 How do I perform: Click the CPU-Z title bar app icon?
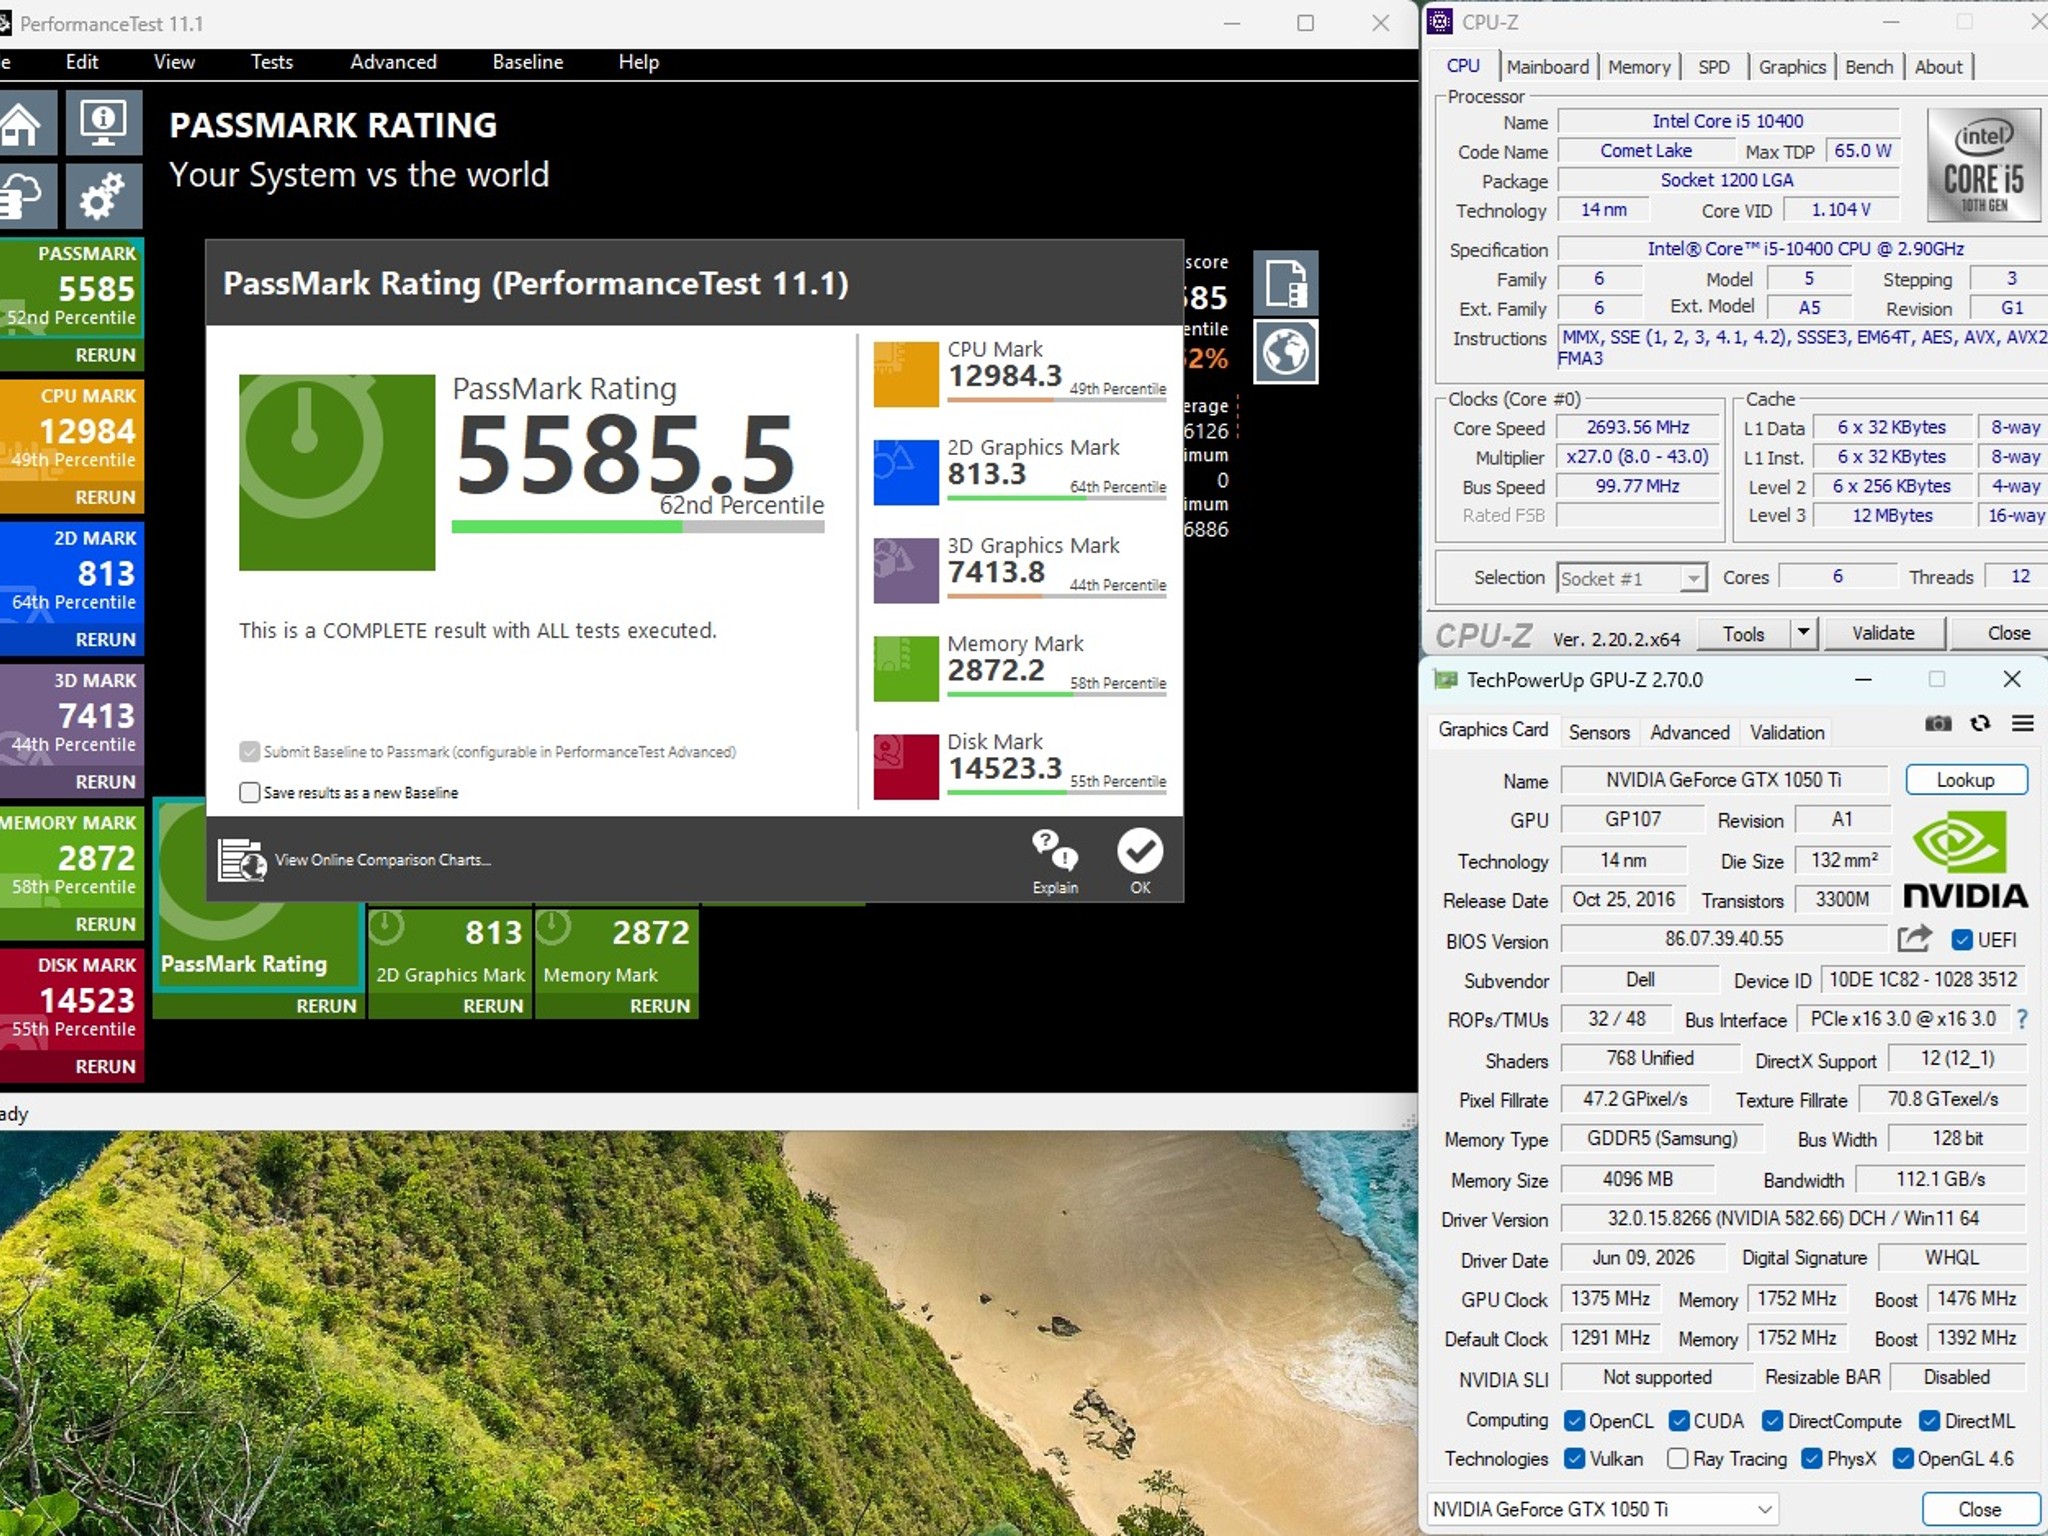pyautogui.click(x=1440, y=22)
